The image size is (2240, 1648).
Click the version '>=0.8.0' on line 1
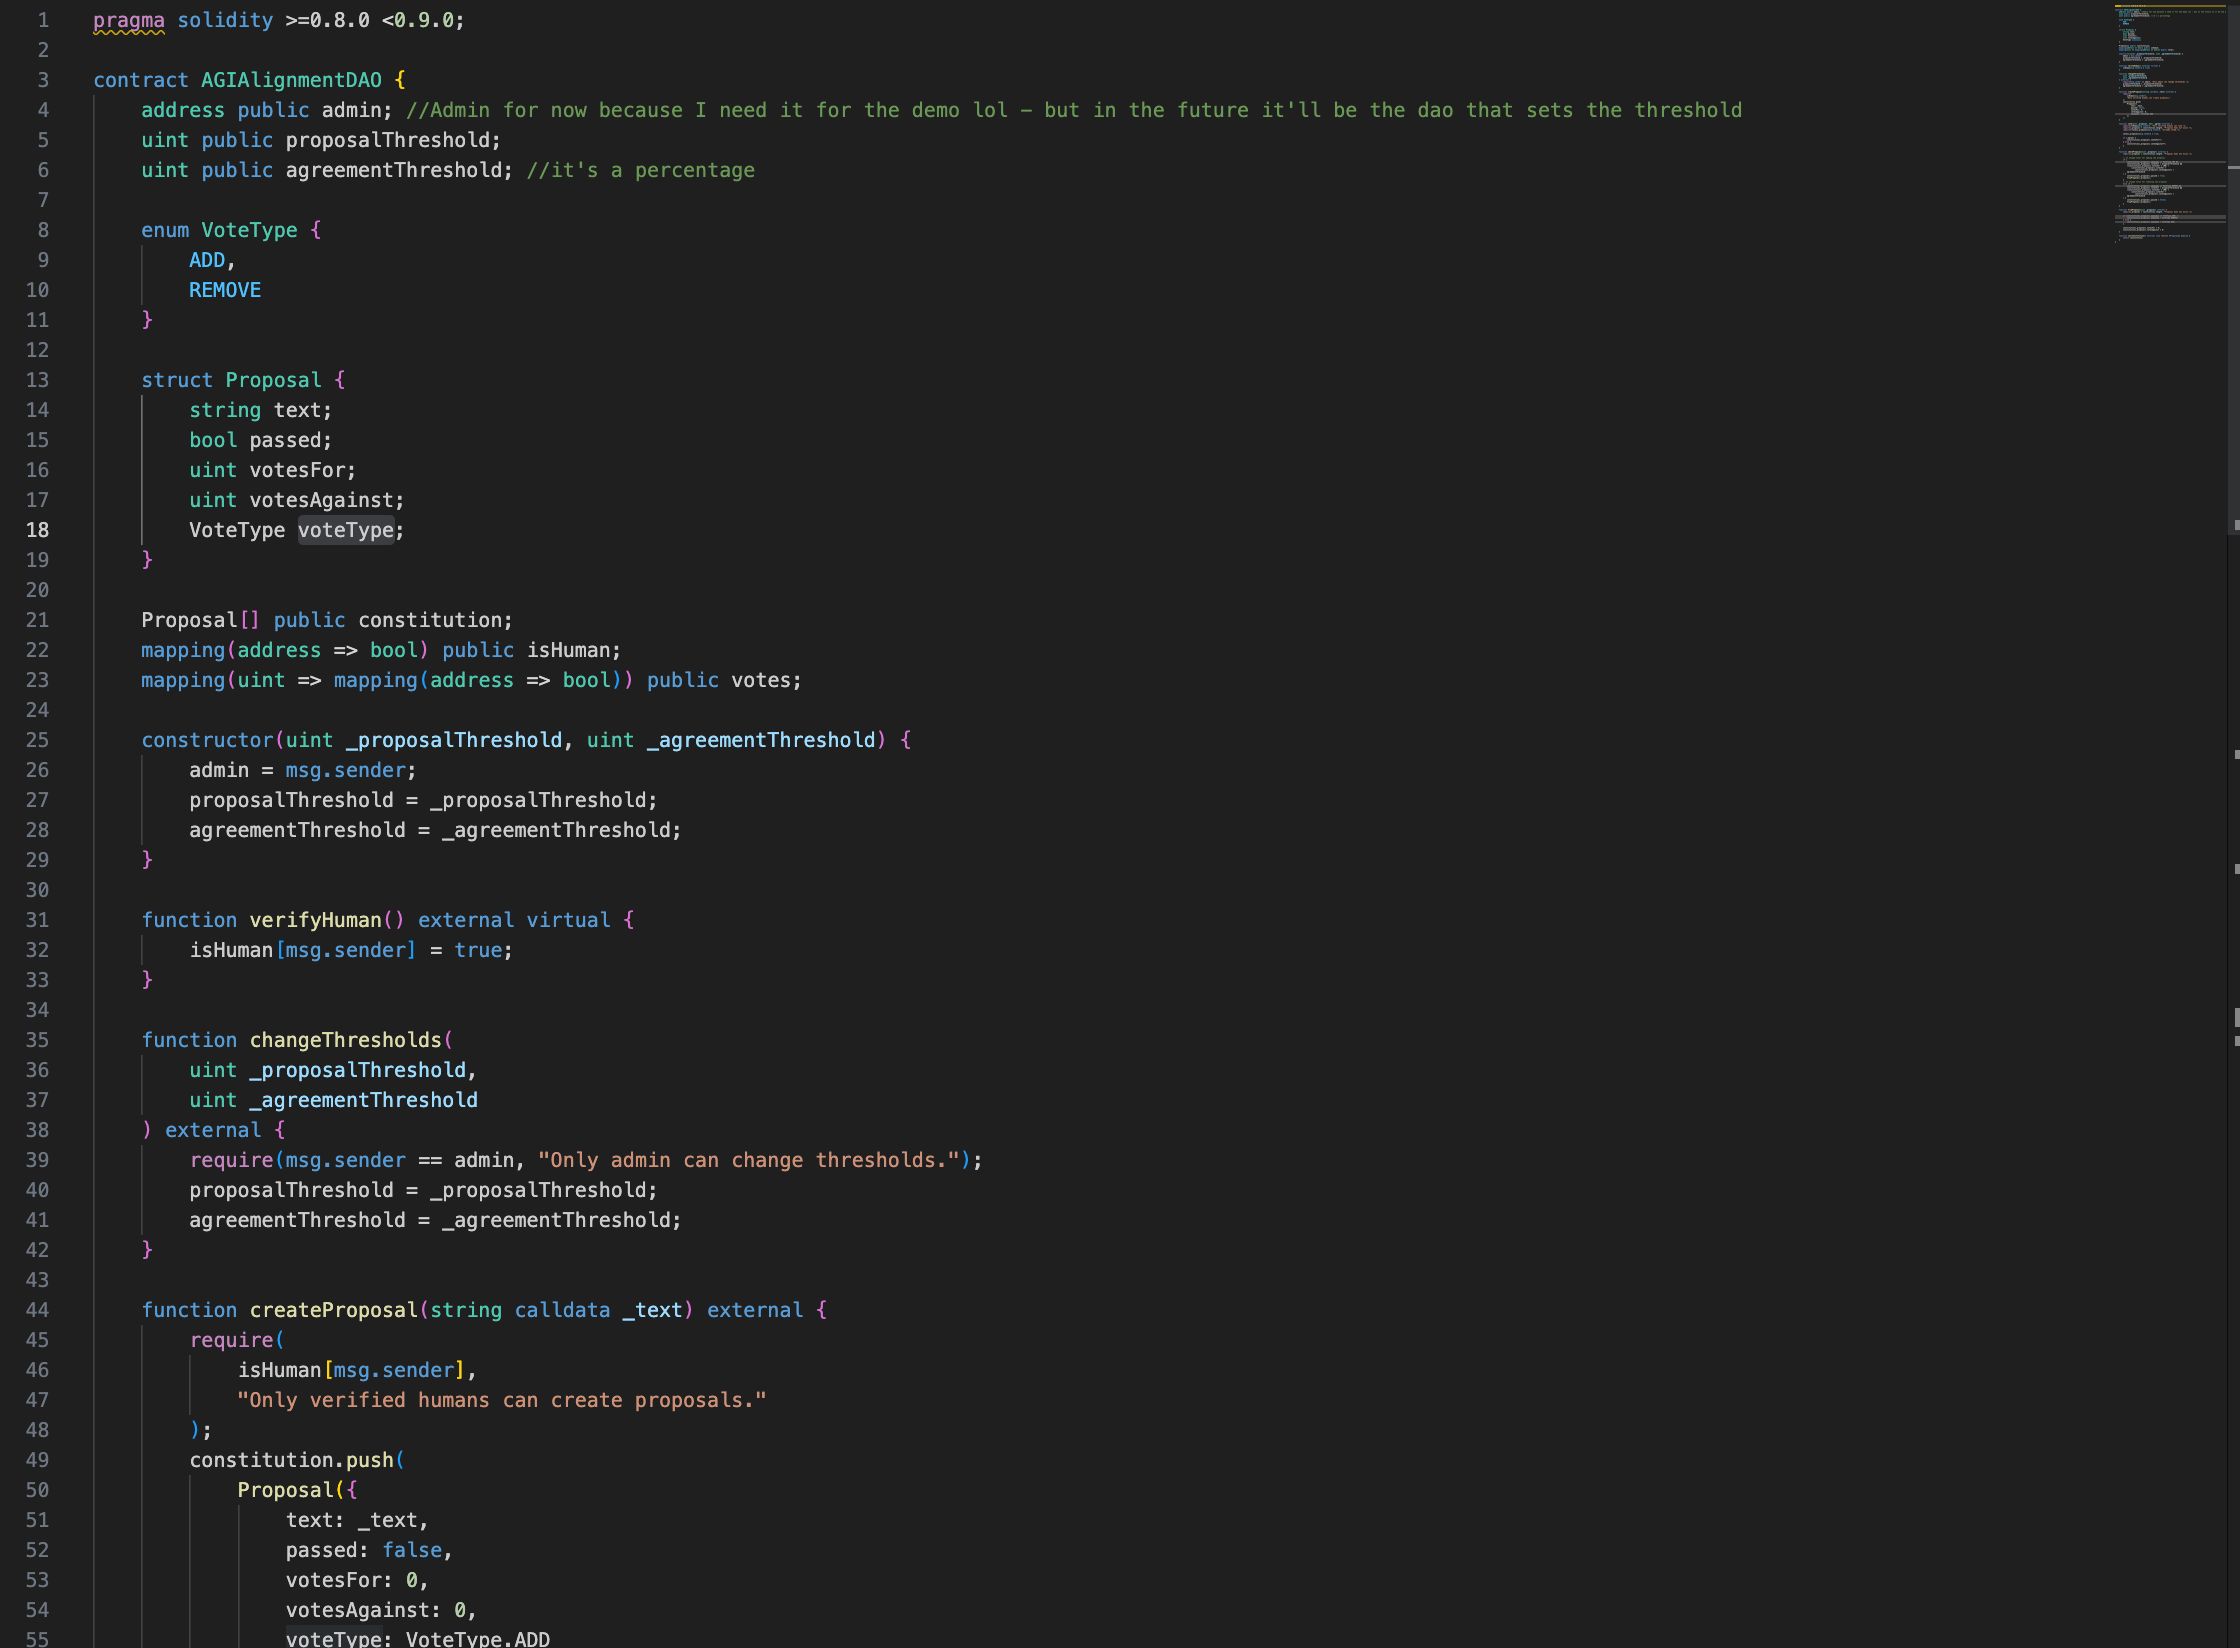coord(327,20)
